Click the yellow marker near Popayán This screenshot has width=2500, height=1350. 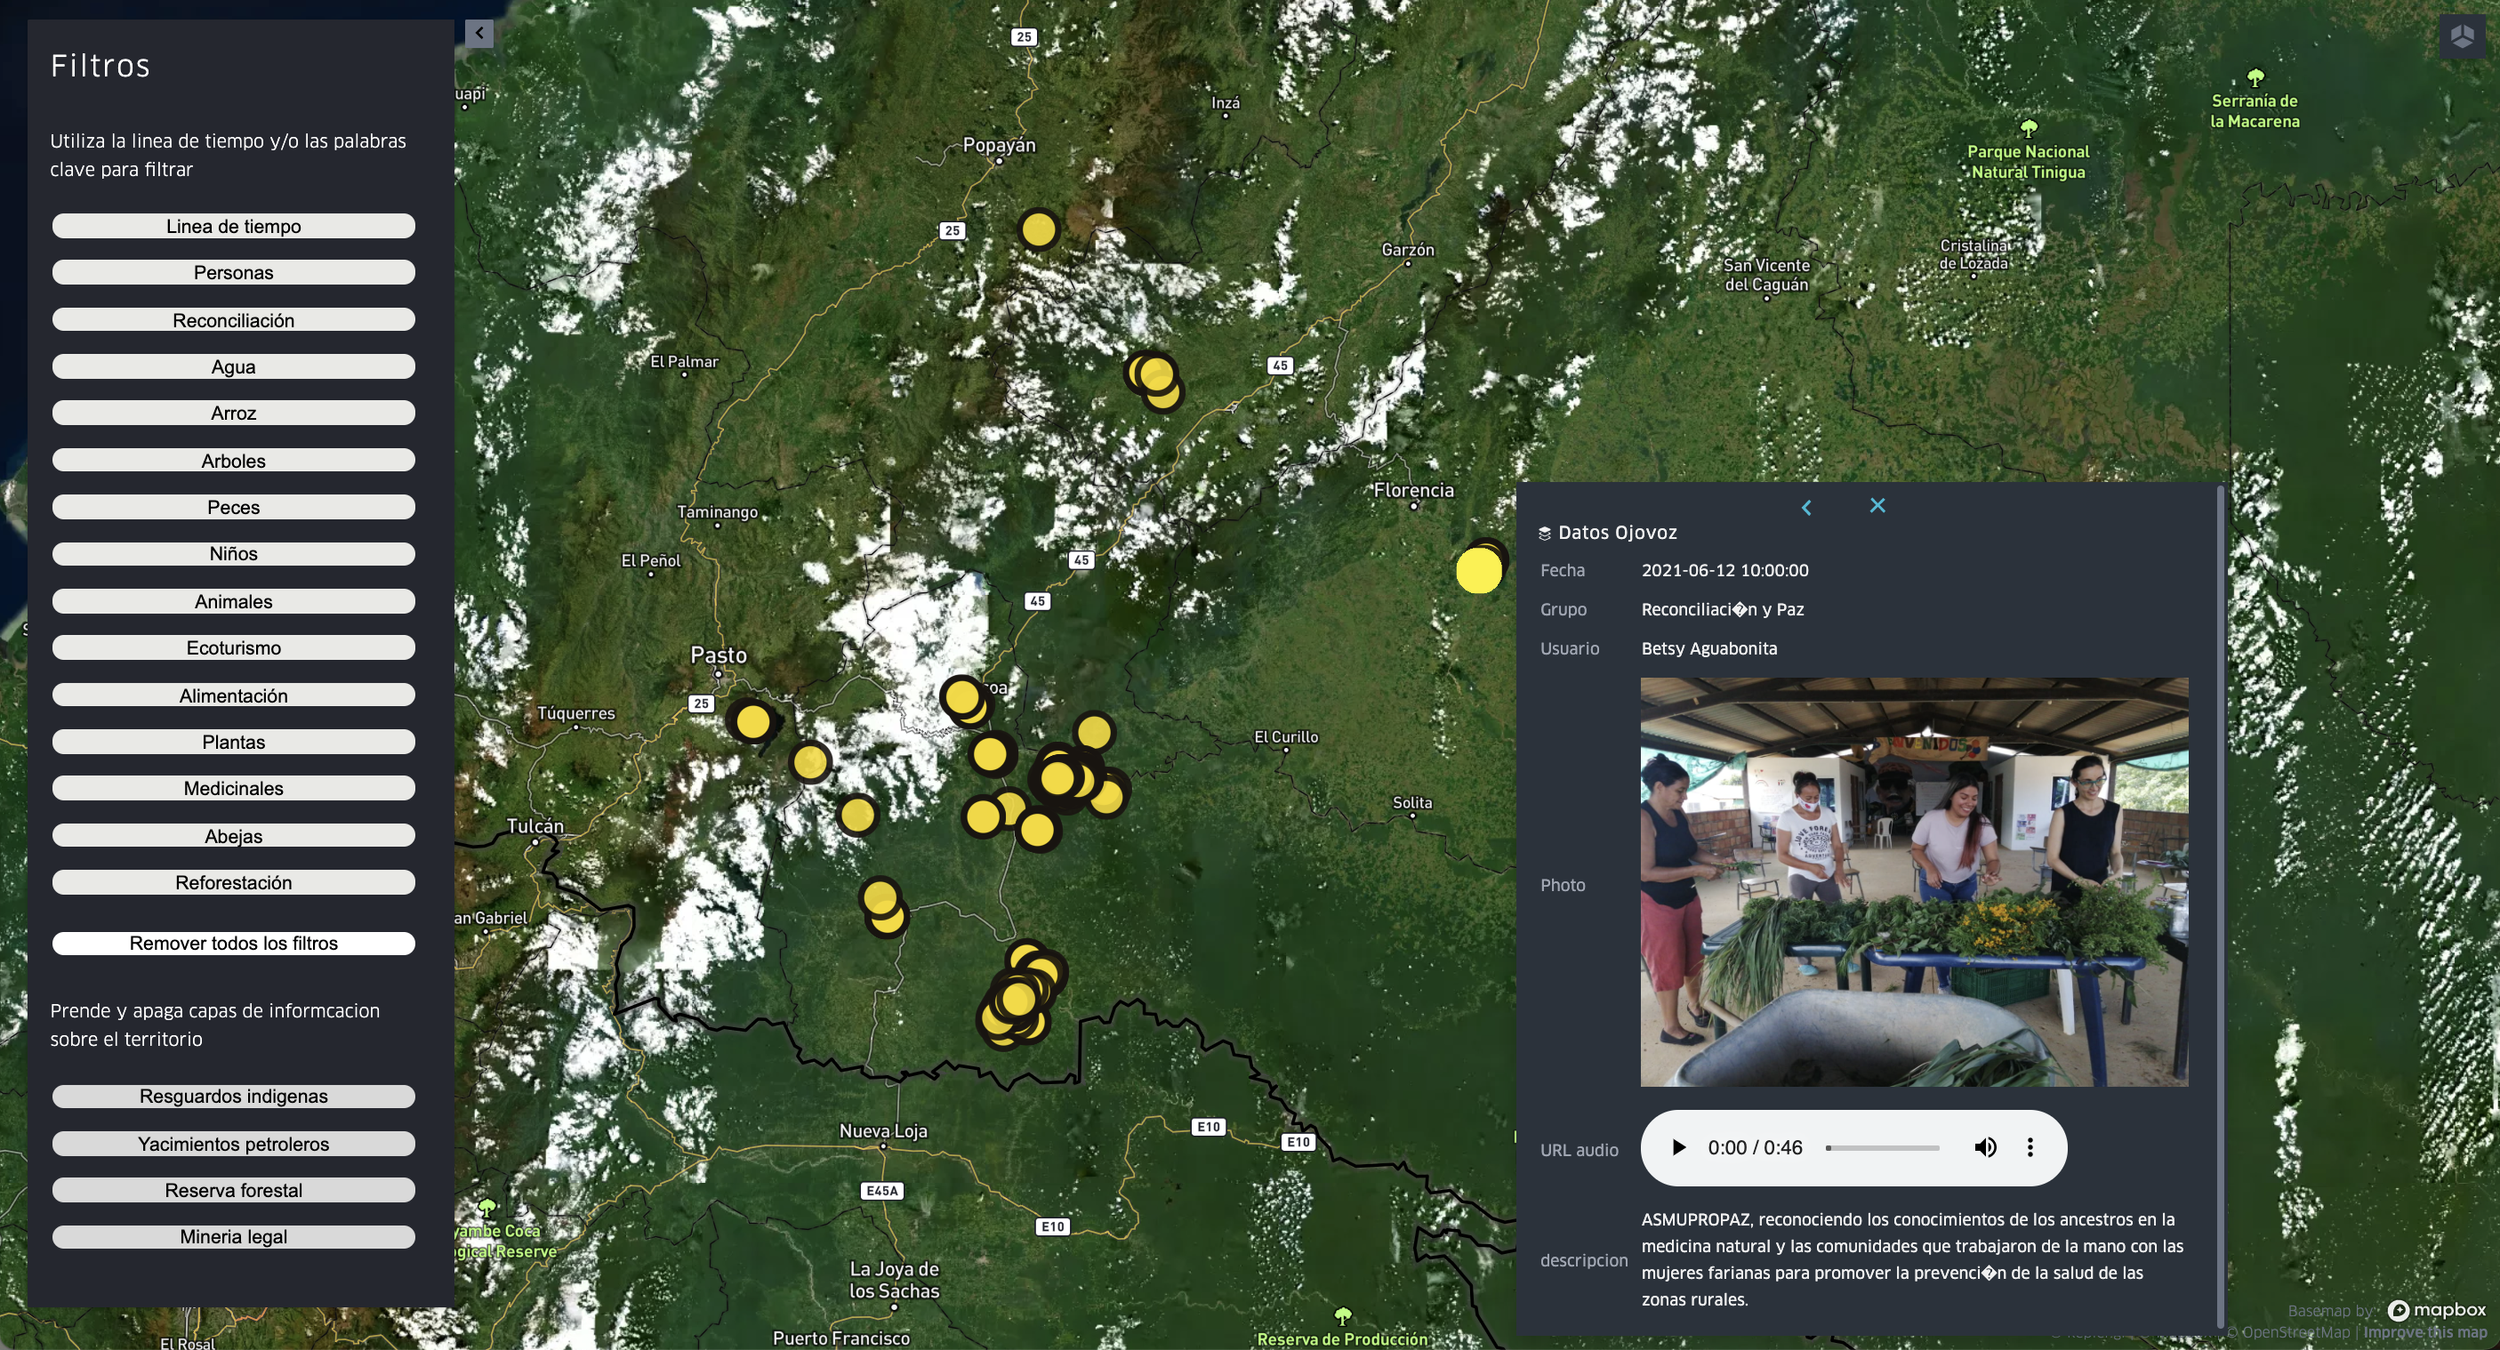coord(1038,230)
